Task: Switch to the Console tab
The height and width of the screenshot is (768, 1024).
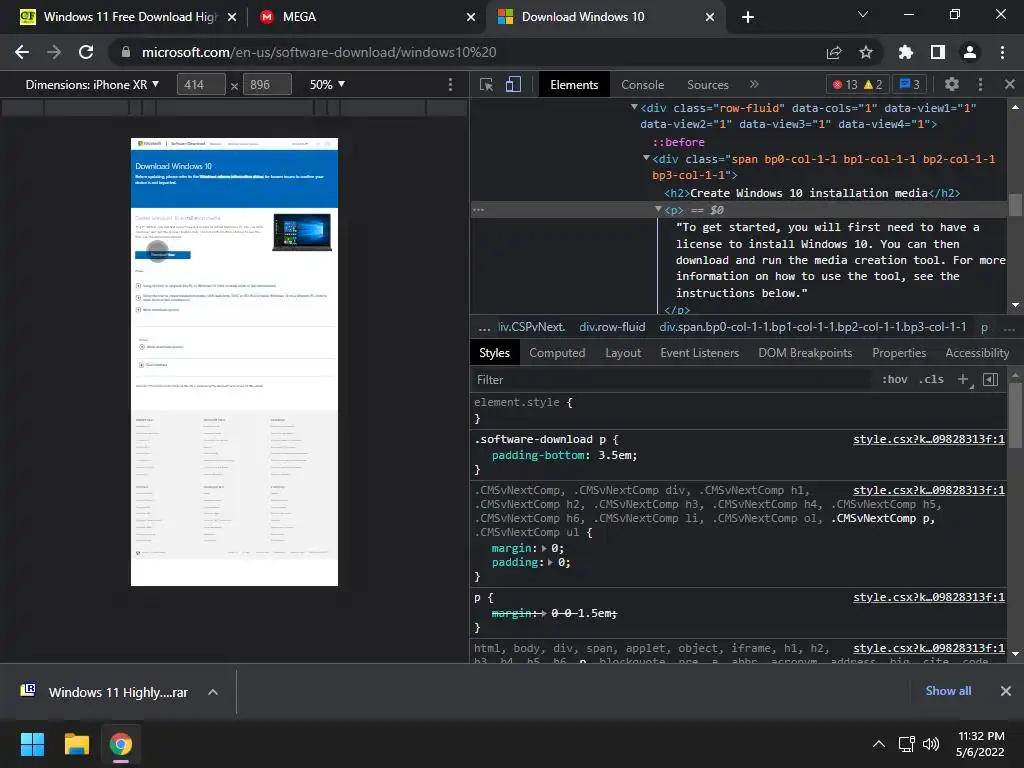Action: [x=643, y=85]
